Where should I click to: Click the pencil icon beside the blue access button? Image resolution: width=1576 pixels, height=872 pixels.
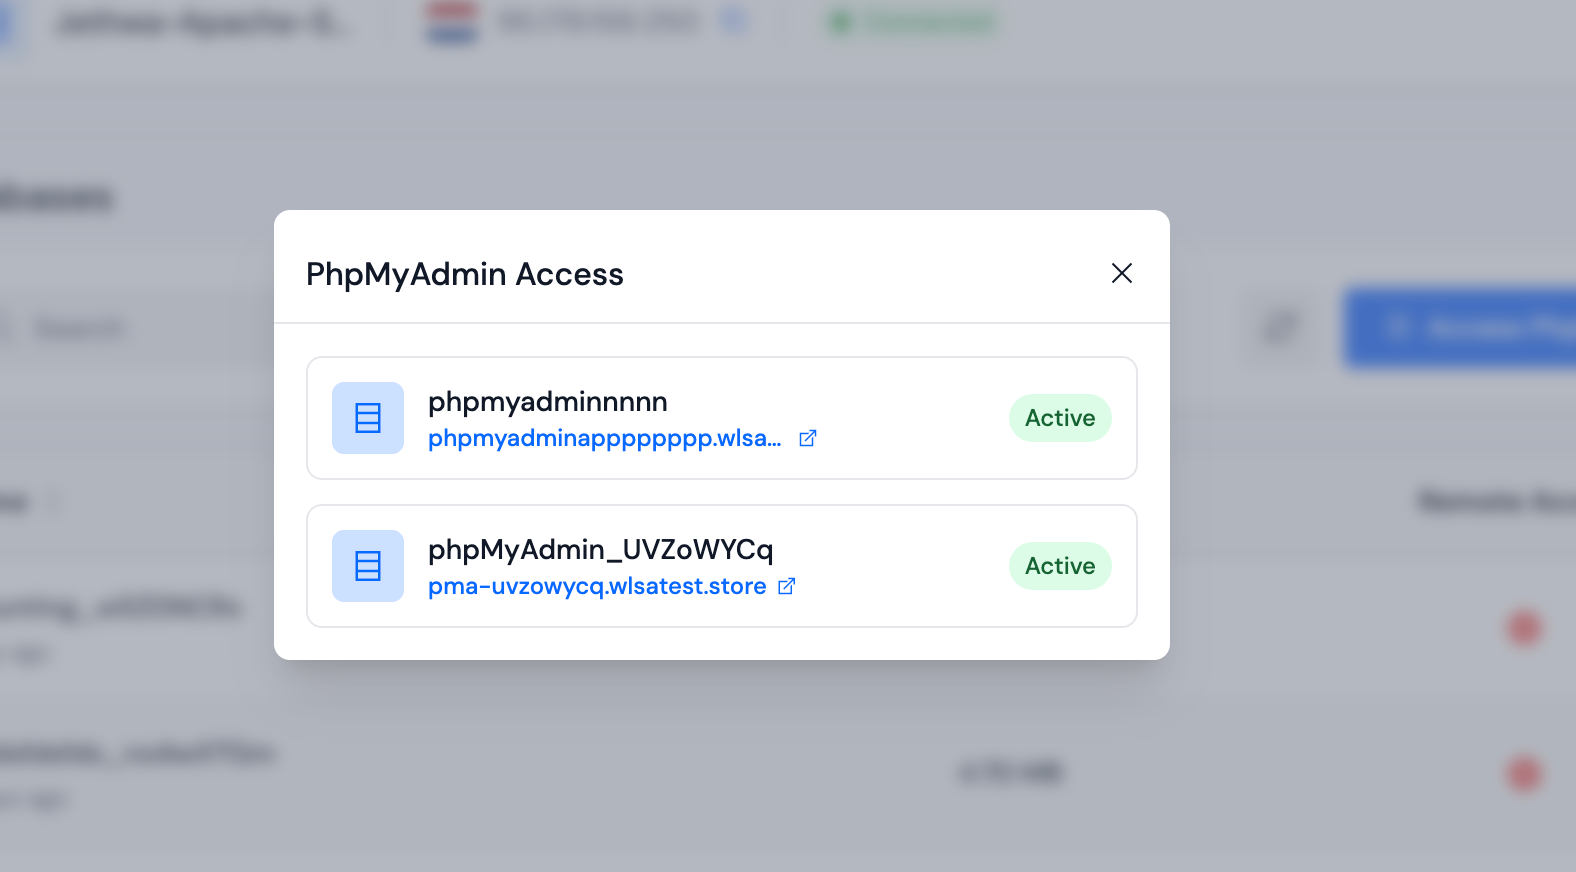point(1278,328)
